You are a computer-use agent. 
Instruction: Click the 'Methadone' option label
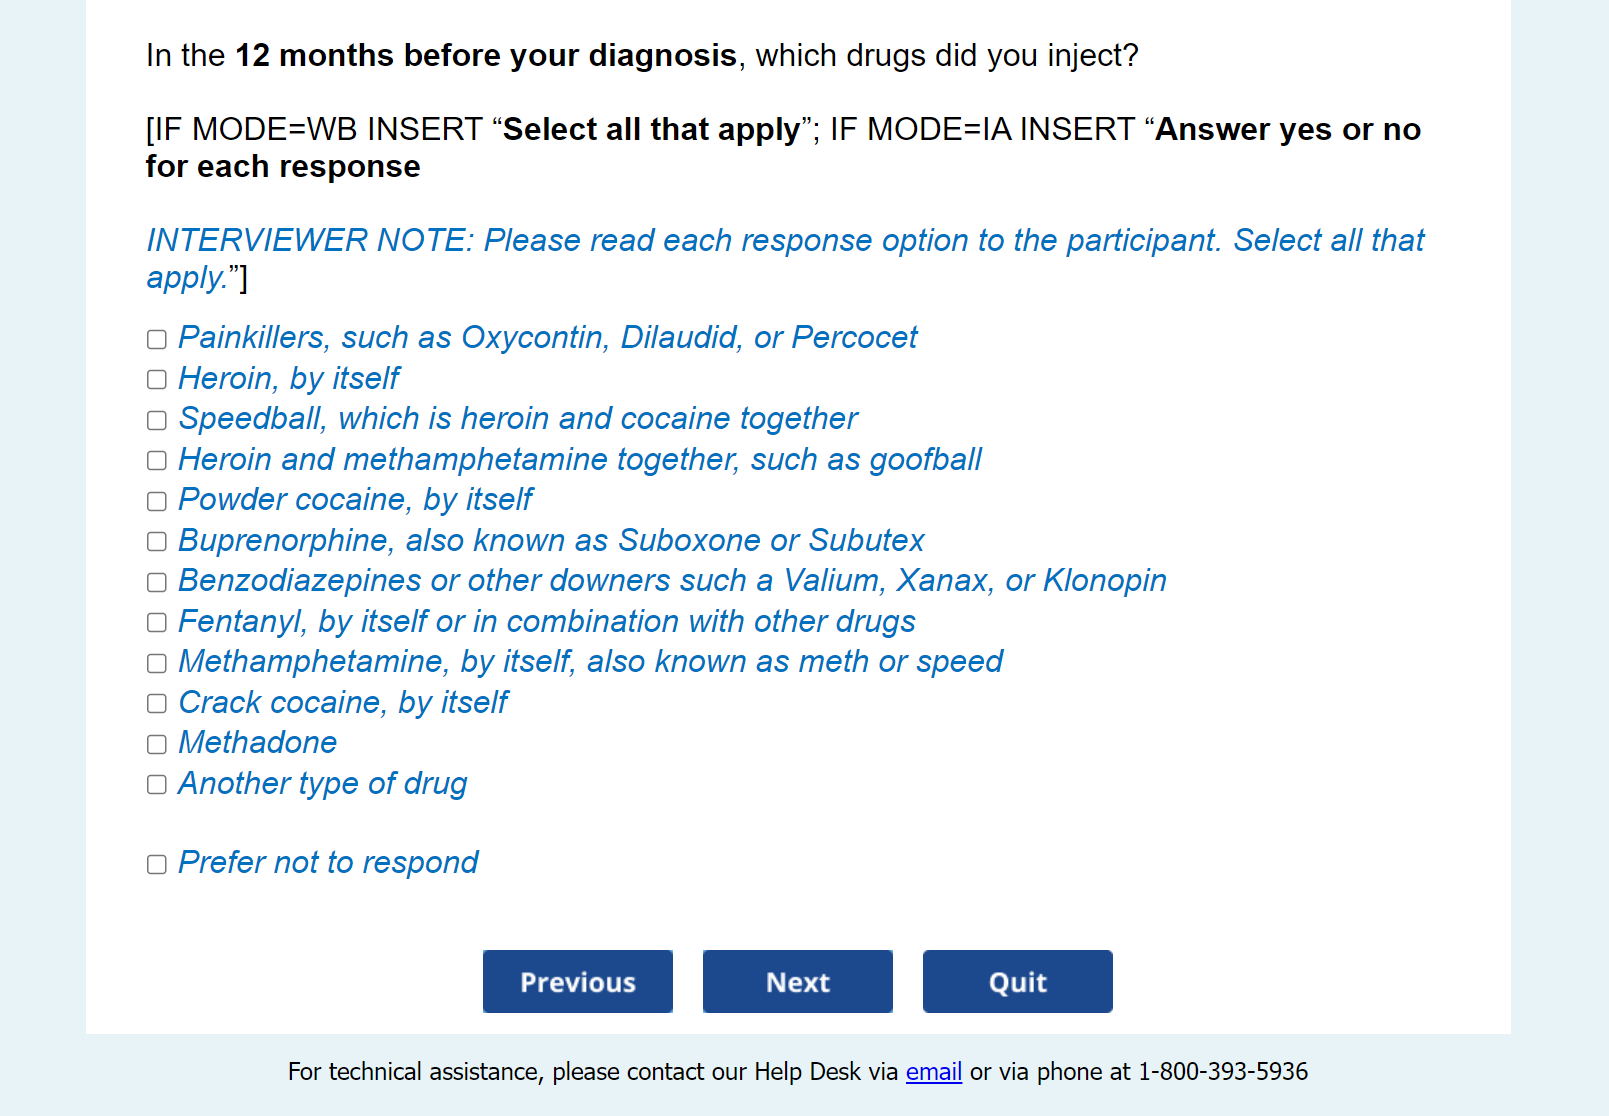click(x=258, y=743)
